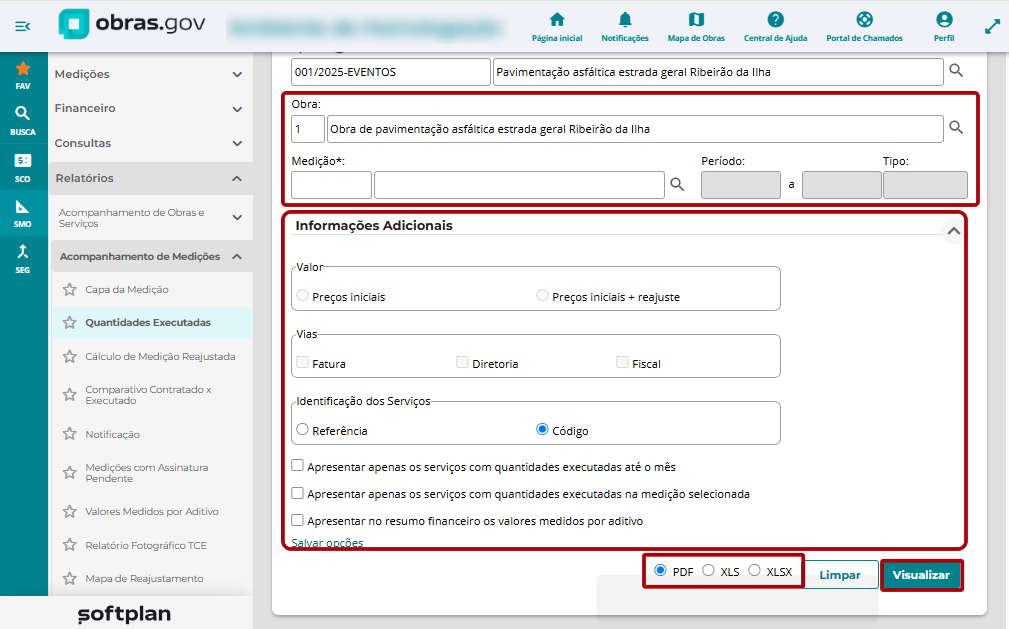Focus the Medição number input field
This screenshot has width=1009, height=629.
click(x=331, y=185)
